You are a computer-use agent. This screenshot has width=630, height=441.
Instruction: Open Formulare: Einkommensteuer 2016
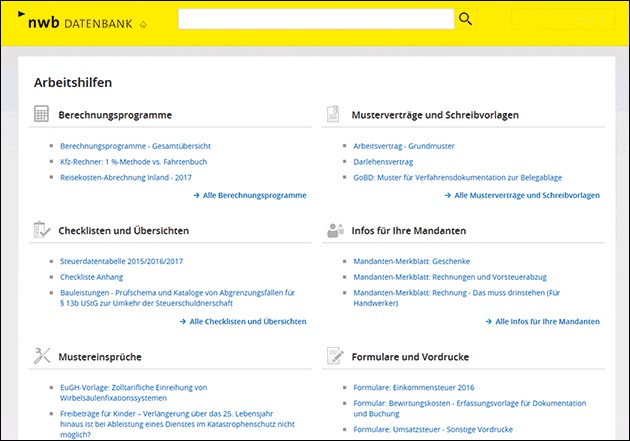pyautogui.click(x=414, y=386)
